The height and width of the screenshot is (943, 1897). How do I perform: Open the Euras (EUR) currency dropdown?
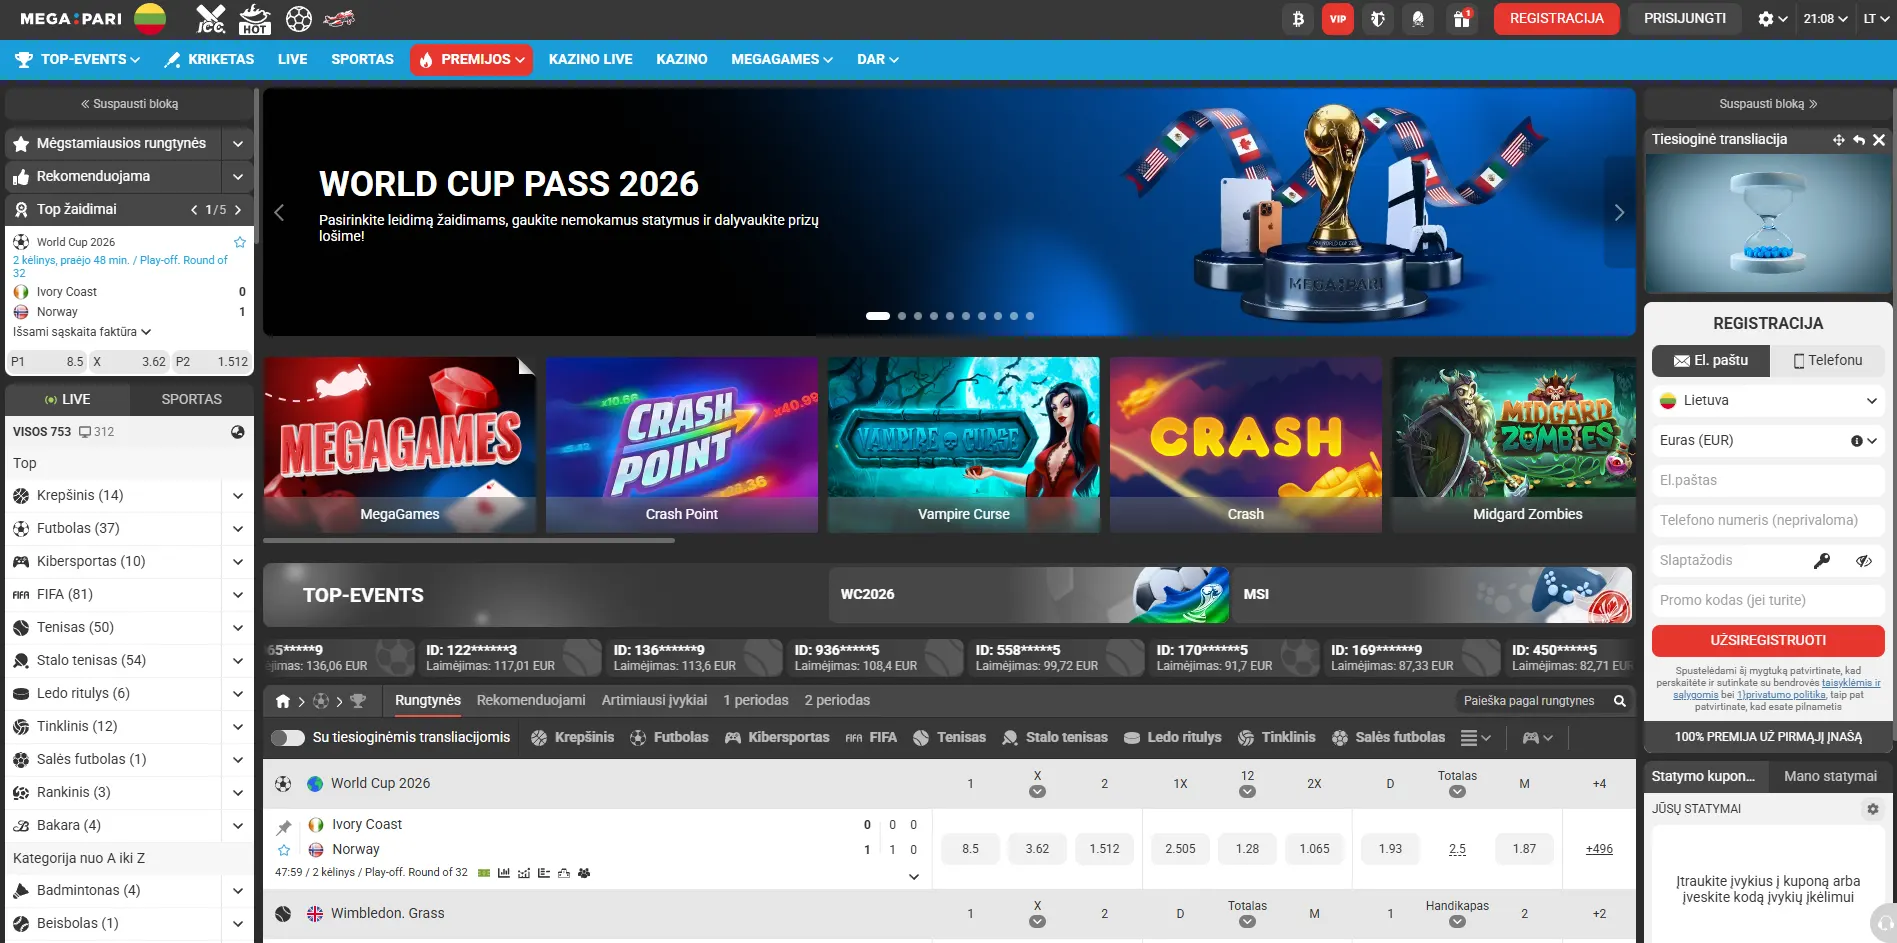click(1768, 441)
